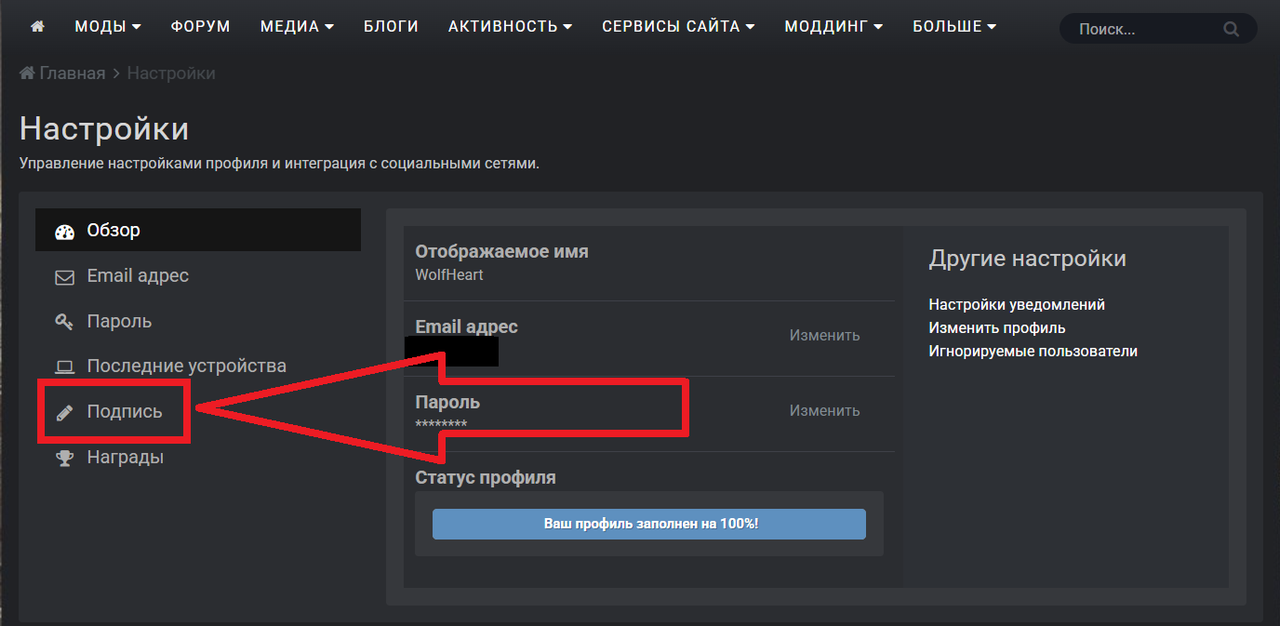Viewport: 1280px width, 626px height.
Task: Click the WolfHeart display name
Action: tap(449, 274)
